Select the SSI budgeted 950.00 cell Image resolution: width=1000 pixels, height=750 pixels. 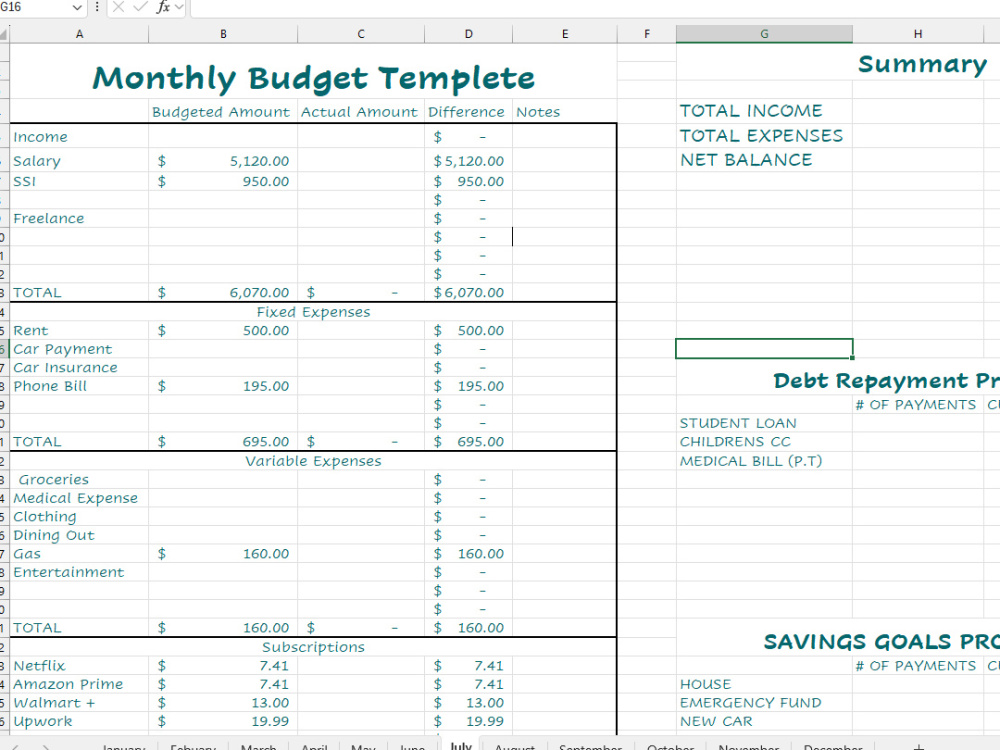tap(223, 181)
